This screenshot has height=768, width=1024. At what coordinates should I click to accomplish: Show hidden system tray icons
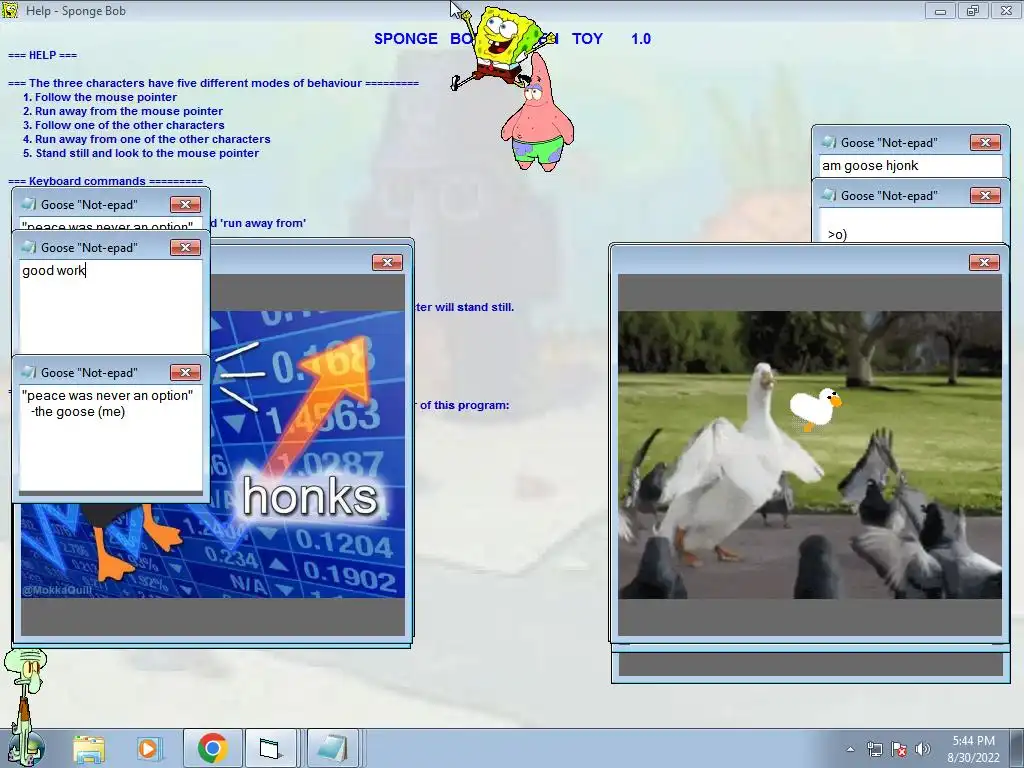click(x=850, y=749)
